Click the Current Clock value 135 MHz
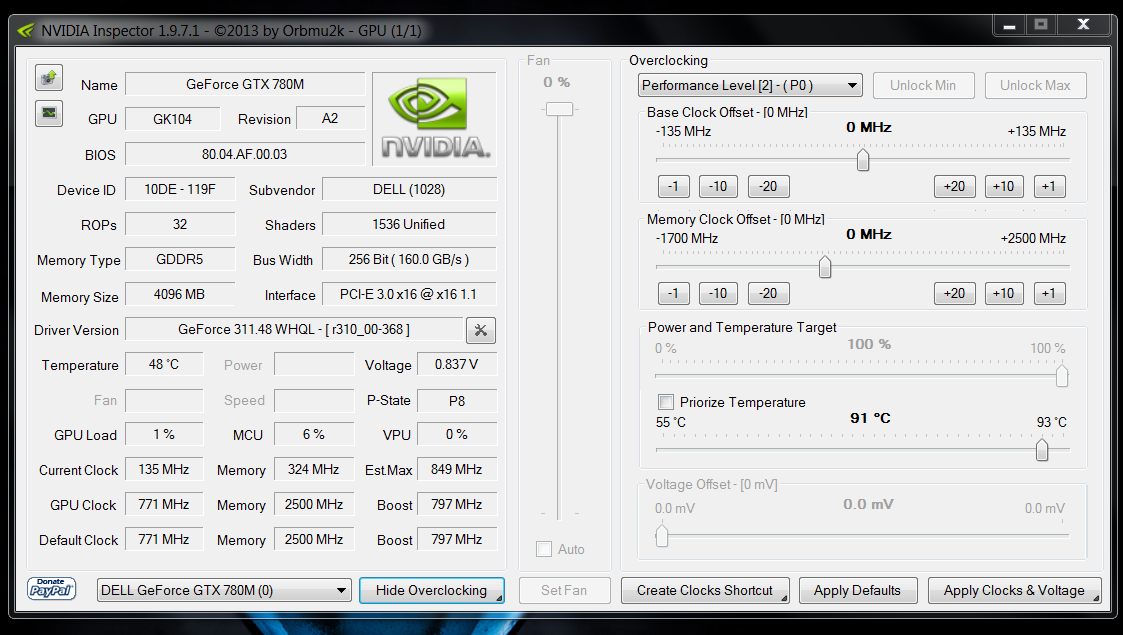Screen dimensions: 1123x635 (164, 469)
